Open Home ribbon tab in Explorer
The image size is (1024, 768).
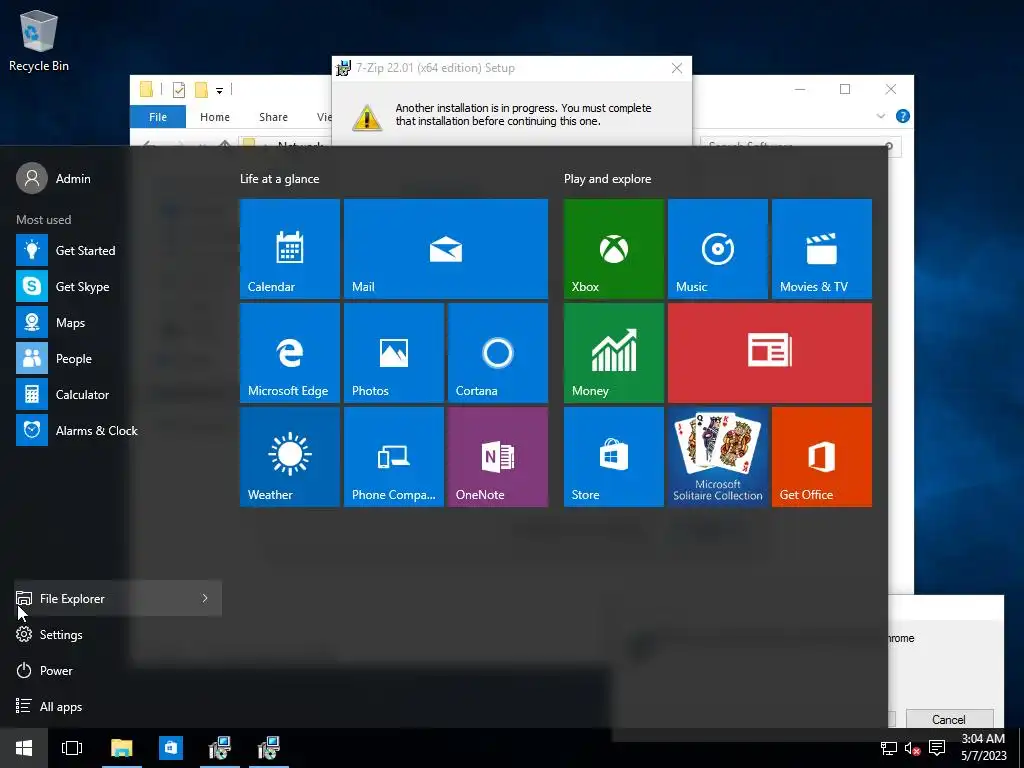pos(215,117)
